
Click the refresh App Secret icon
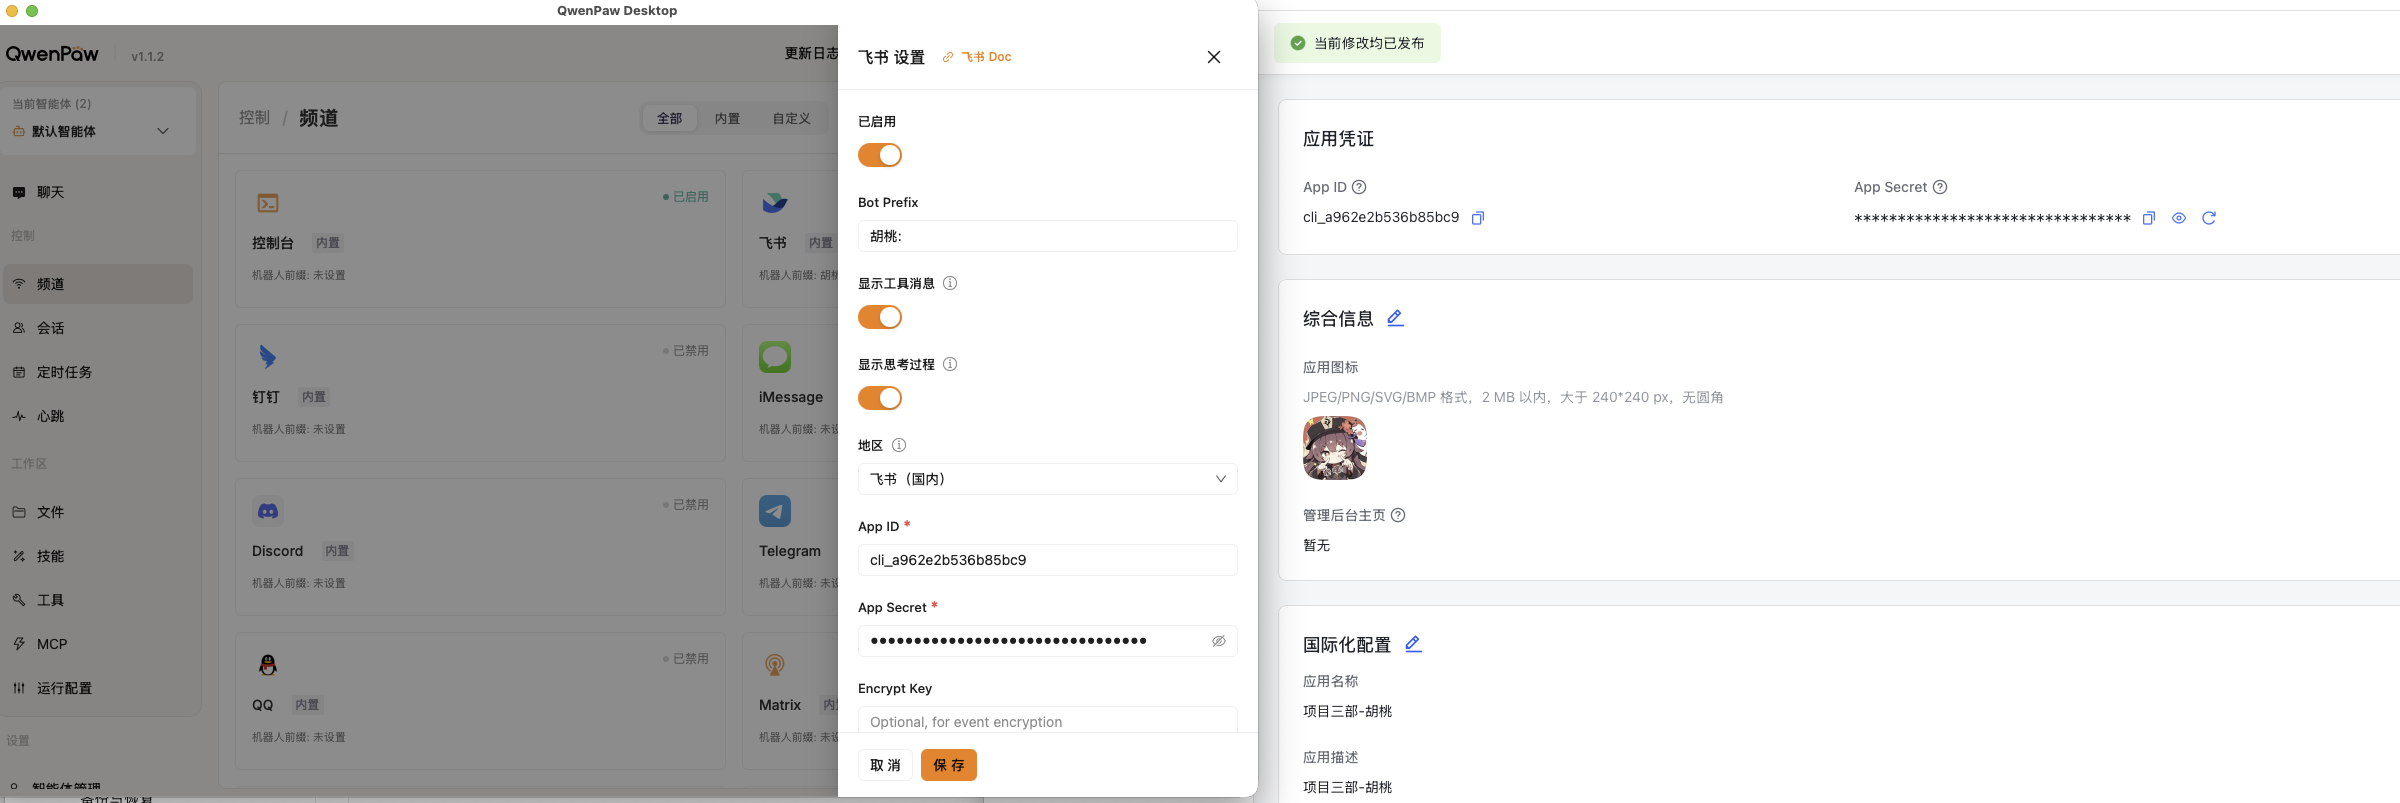pos(2209,218)
